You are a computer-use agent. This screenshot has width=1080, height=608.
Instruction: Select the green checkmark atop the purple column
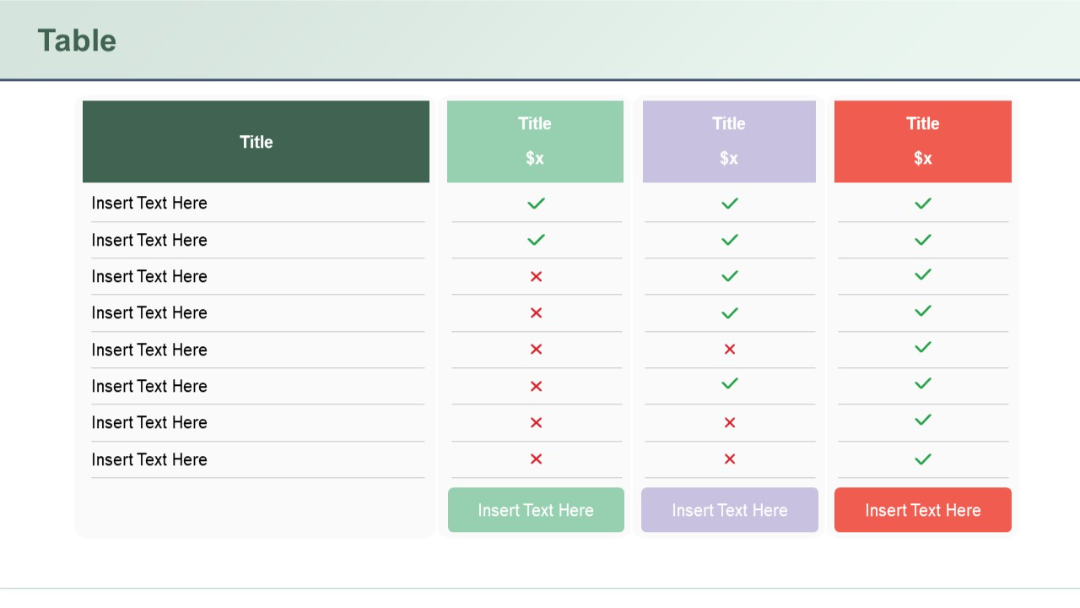729,203
